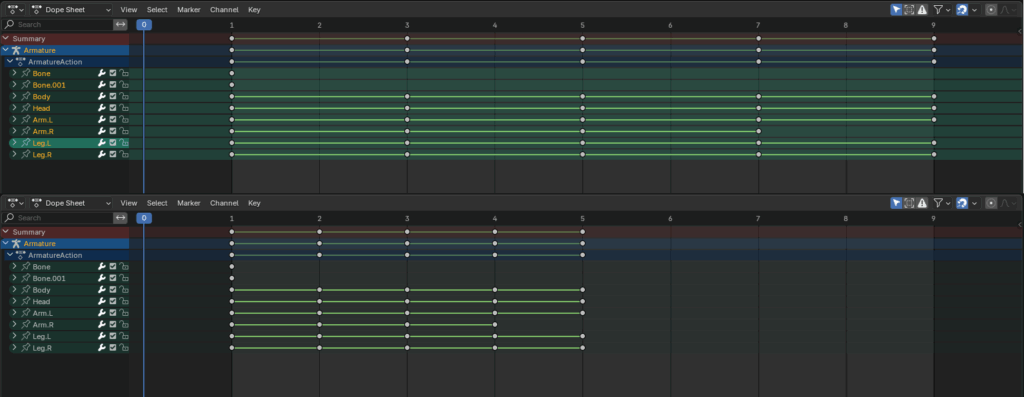Toggle mute checkbox on bottom Arm.R channel

click(113, 325)
